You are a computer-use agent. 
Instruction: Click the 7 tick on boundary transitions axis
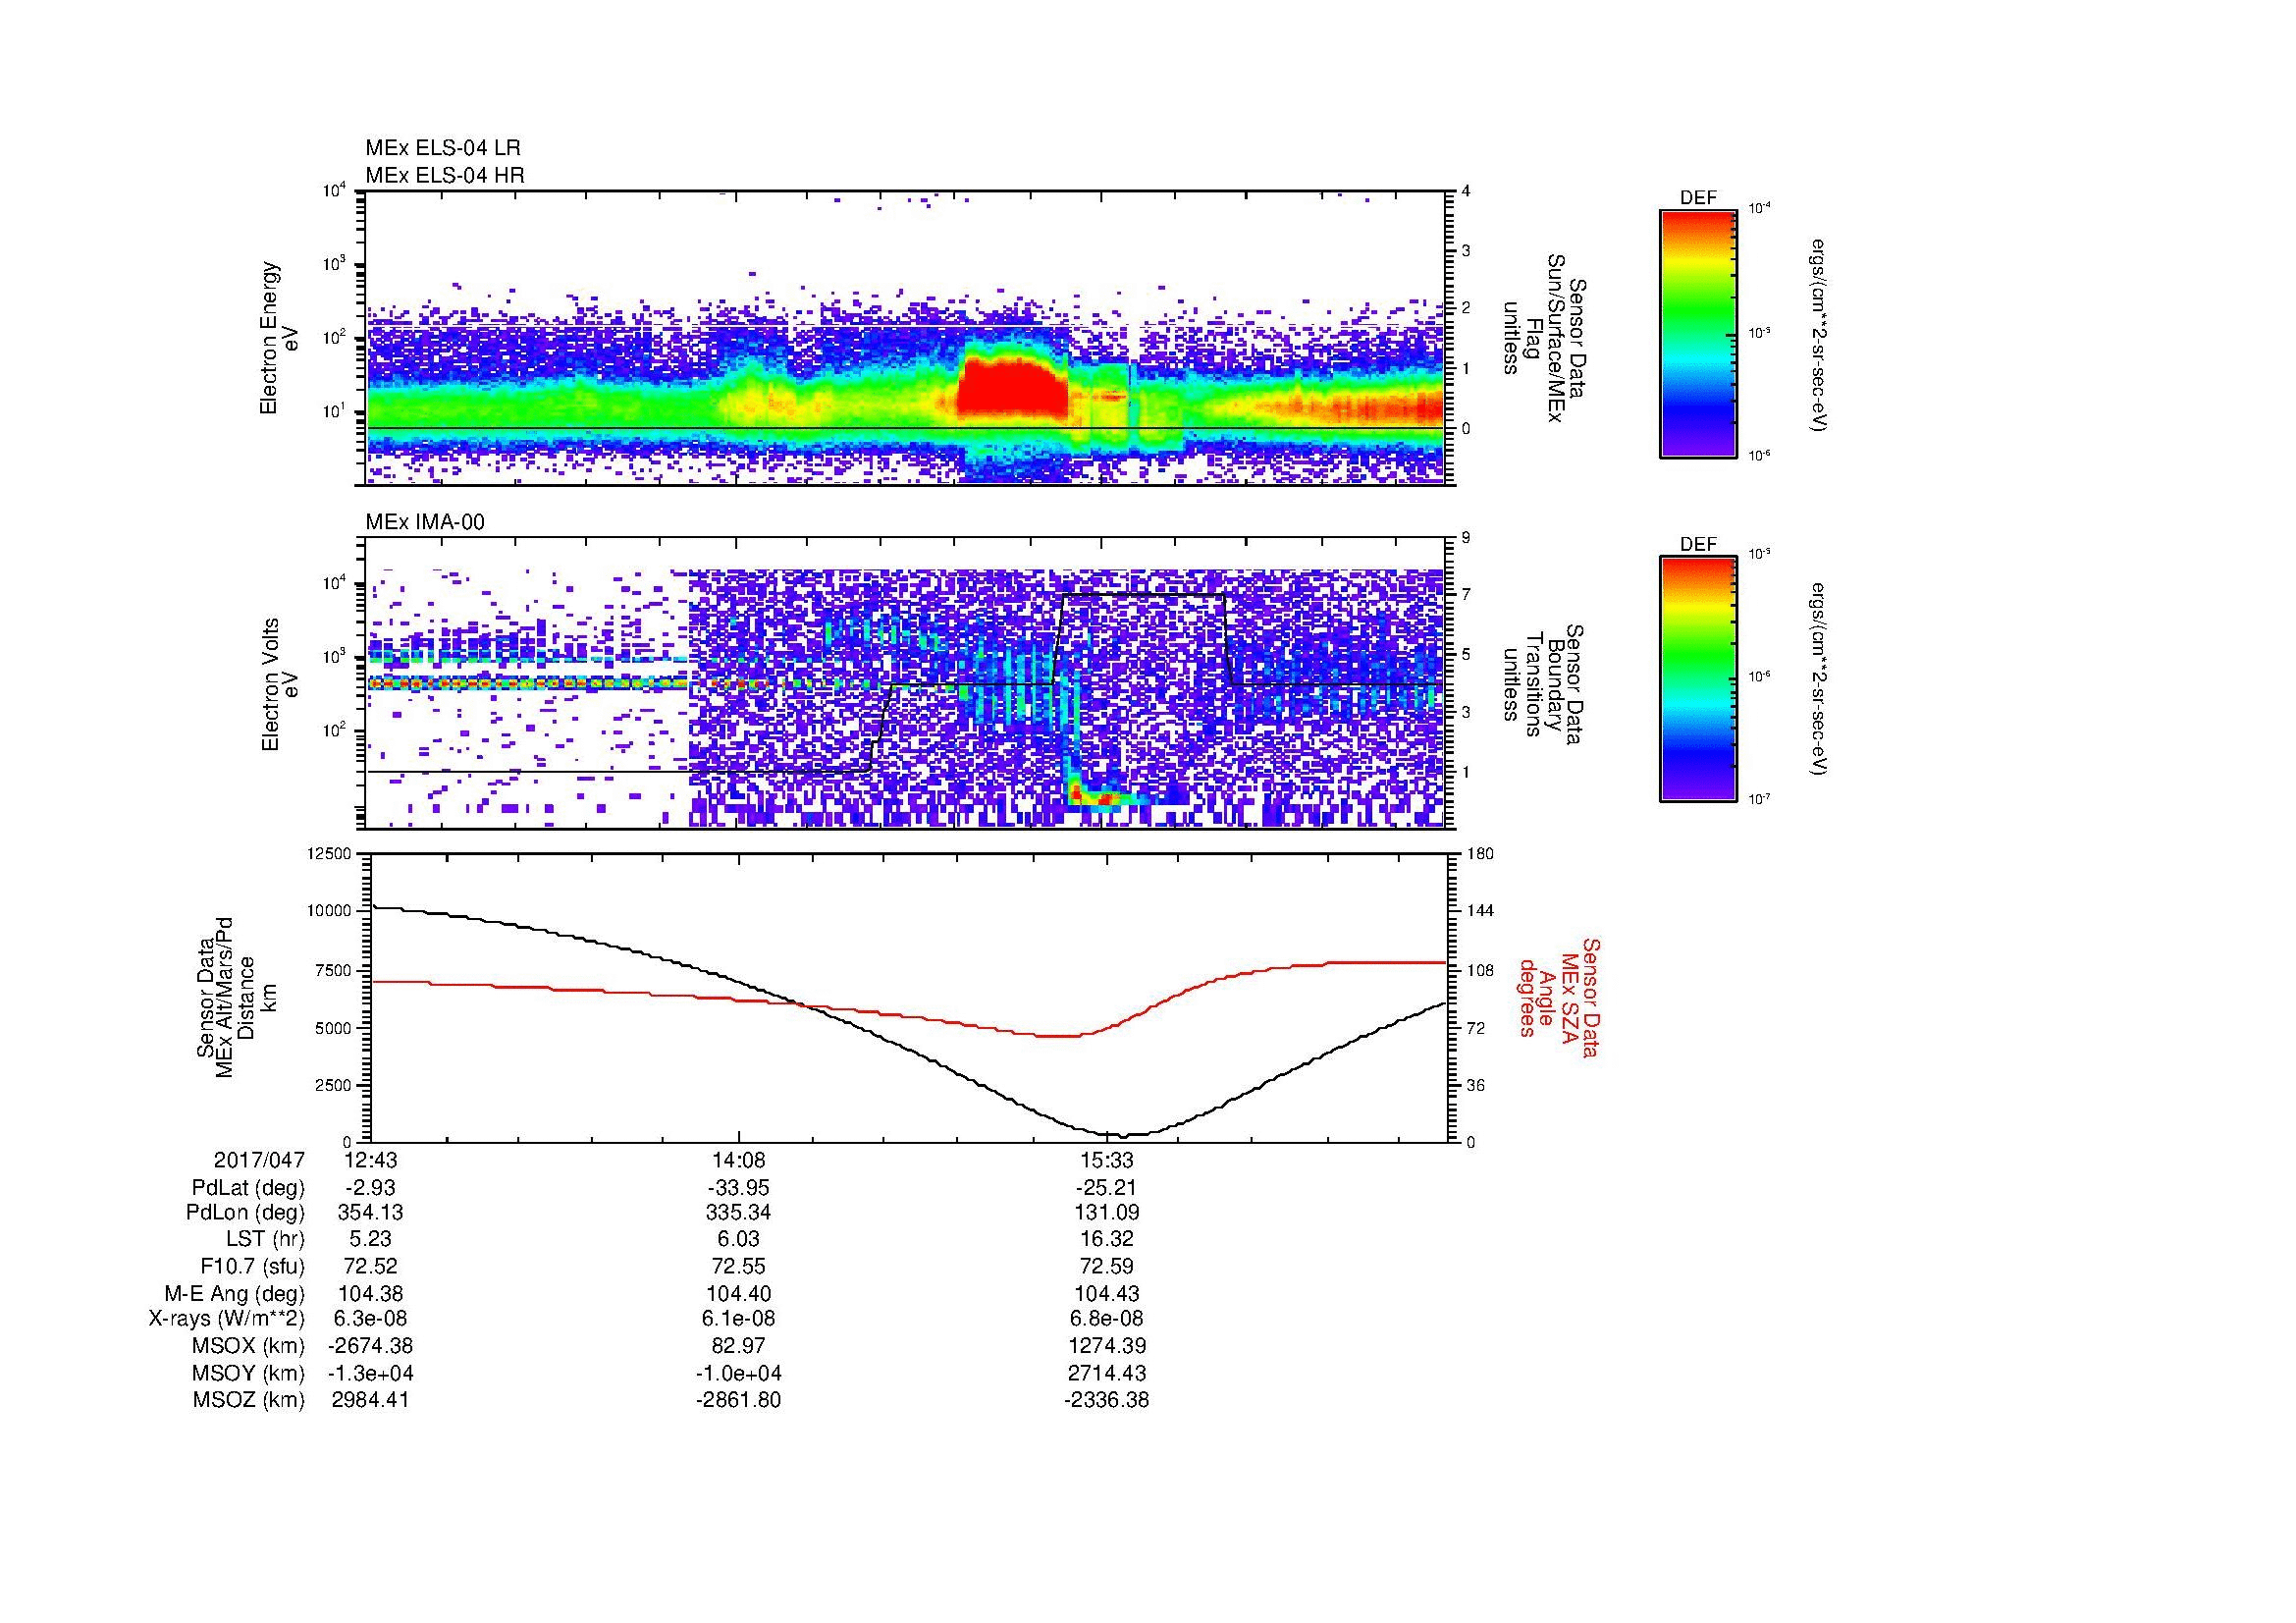pos(1467,595)
